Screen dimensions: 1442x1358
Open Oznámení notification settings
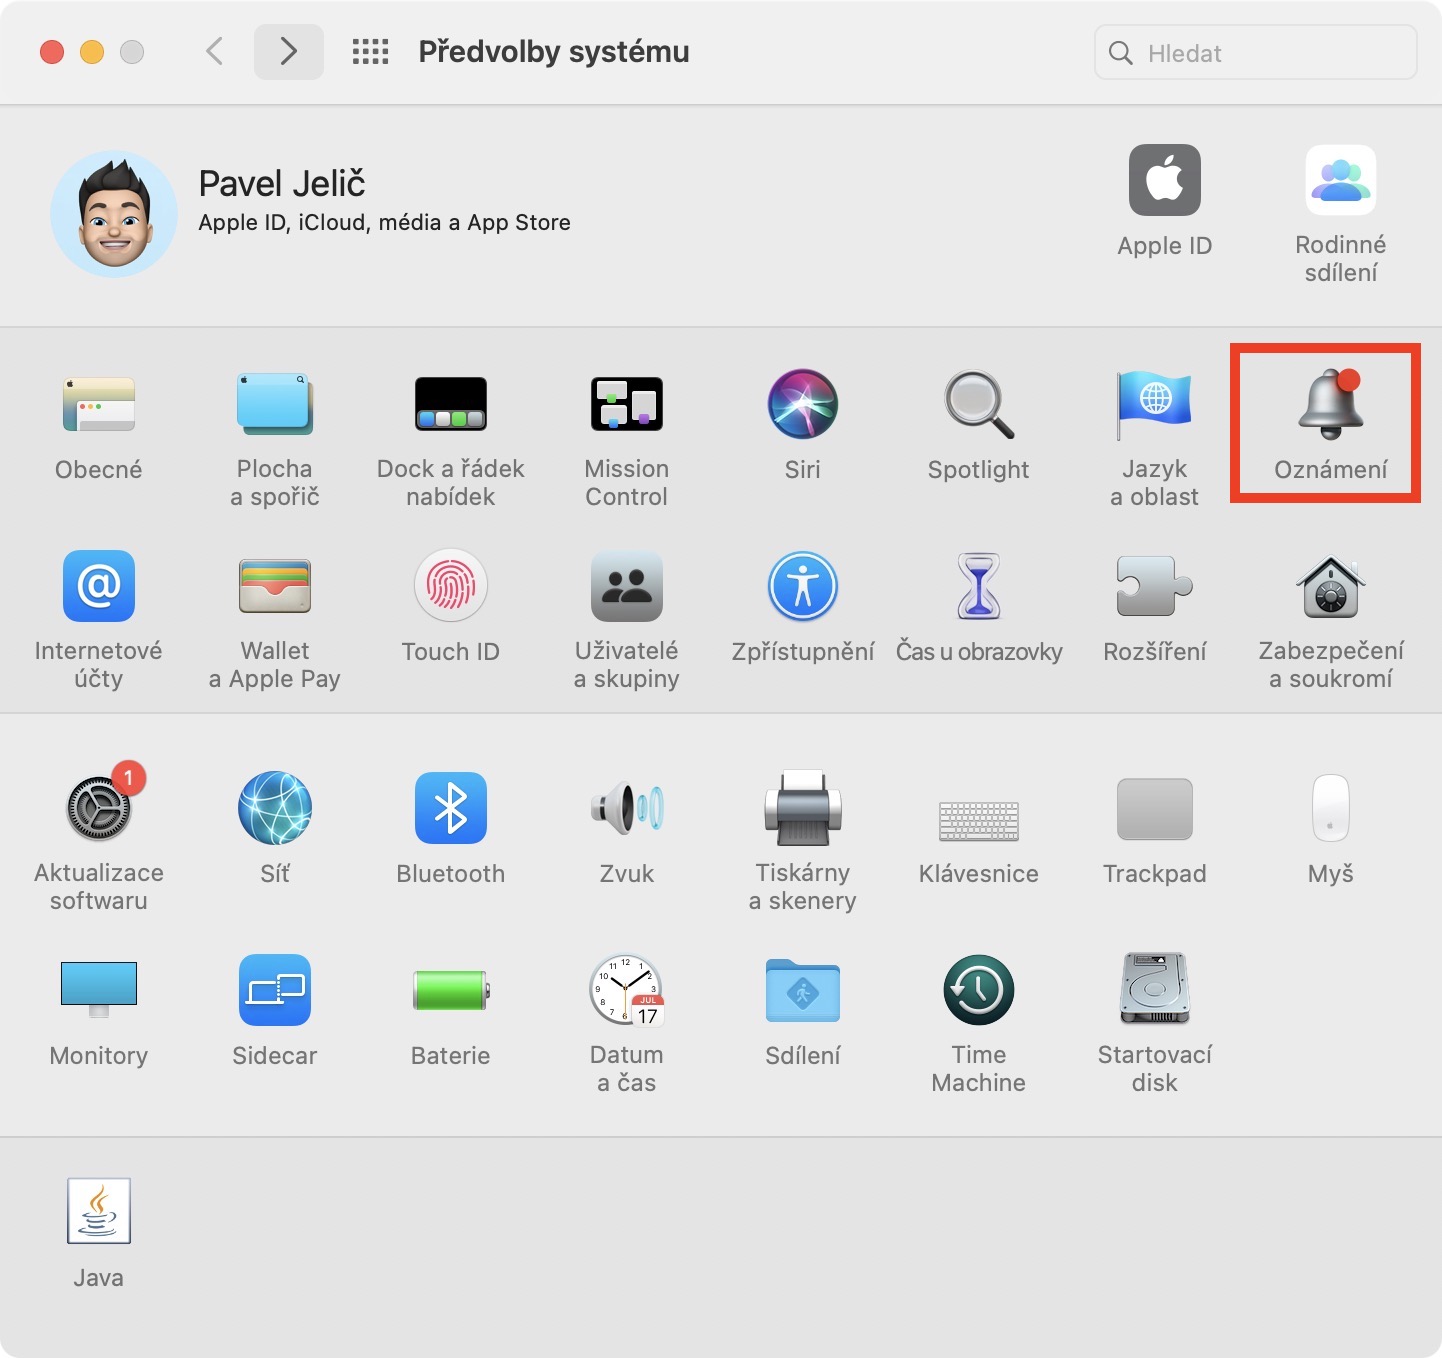point(1331,405)
